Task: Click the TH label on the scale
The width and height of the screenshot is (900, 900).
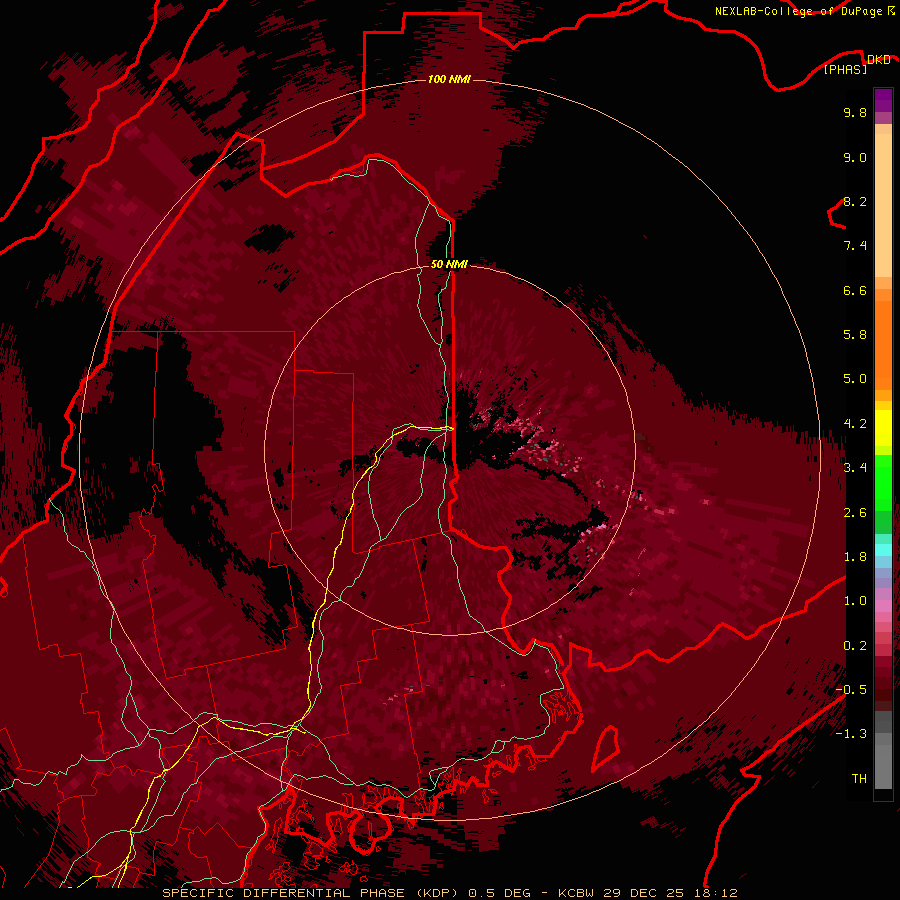Action: [x=859, y=779]
